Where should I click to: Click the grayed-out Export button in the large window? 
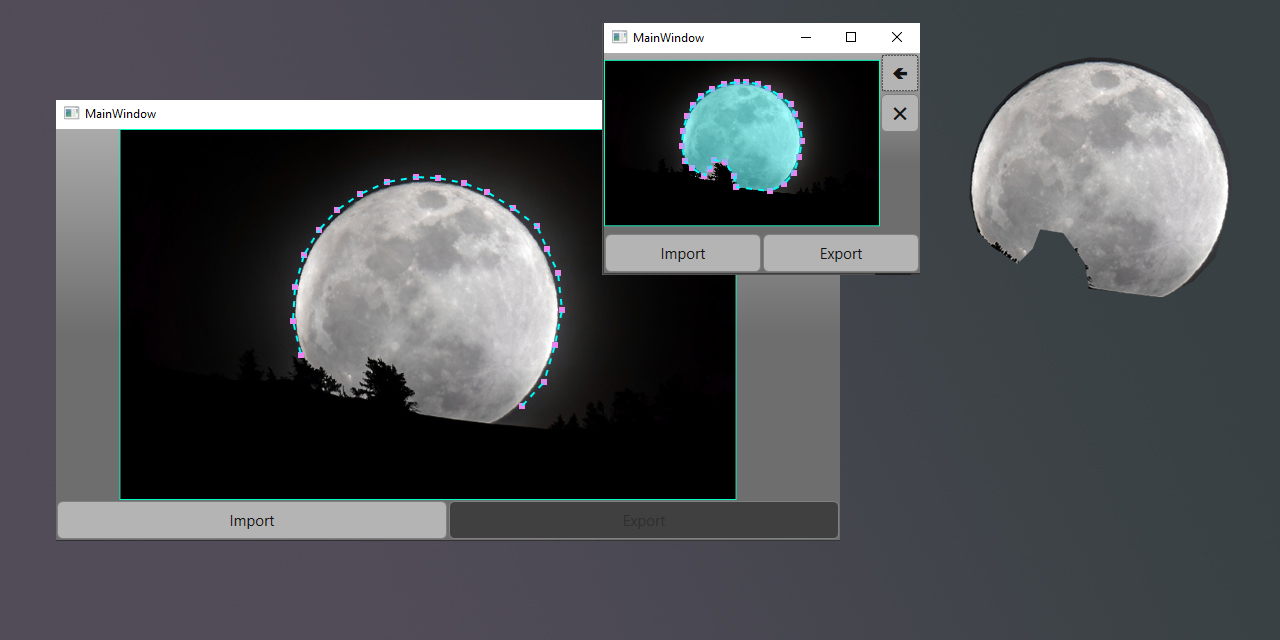643,520
